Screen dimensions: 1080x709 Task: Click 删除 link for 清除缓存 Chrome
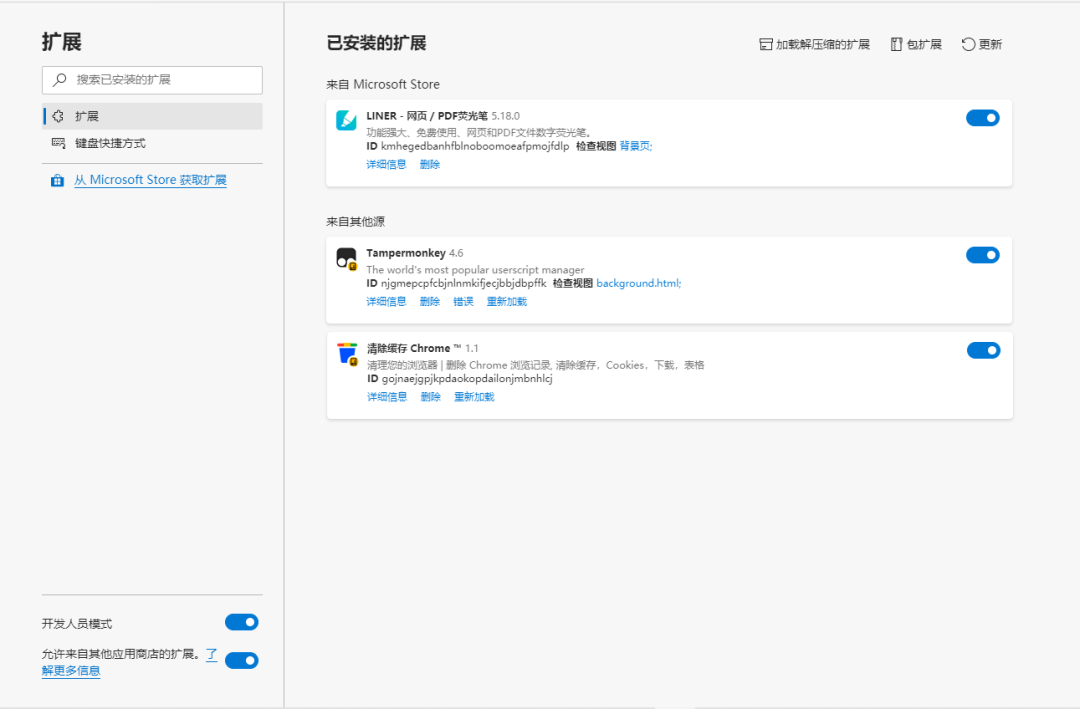[x=430, y=397]
